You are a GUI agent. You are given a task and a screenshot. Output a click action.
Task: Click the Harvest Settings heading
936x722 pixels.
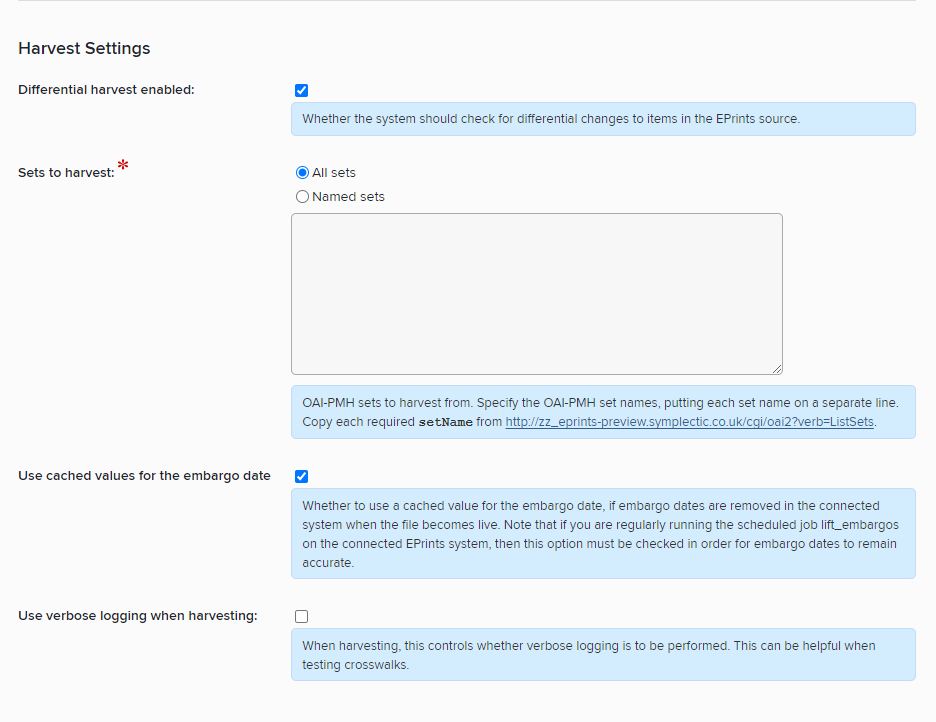pos(84,48)
